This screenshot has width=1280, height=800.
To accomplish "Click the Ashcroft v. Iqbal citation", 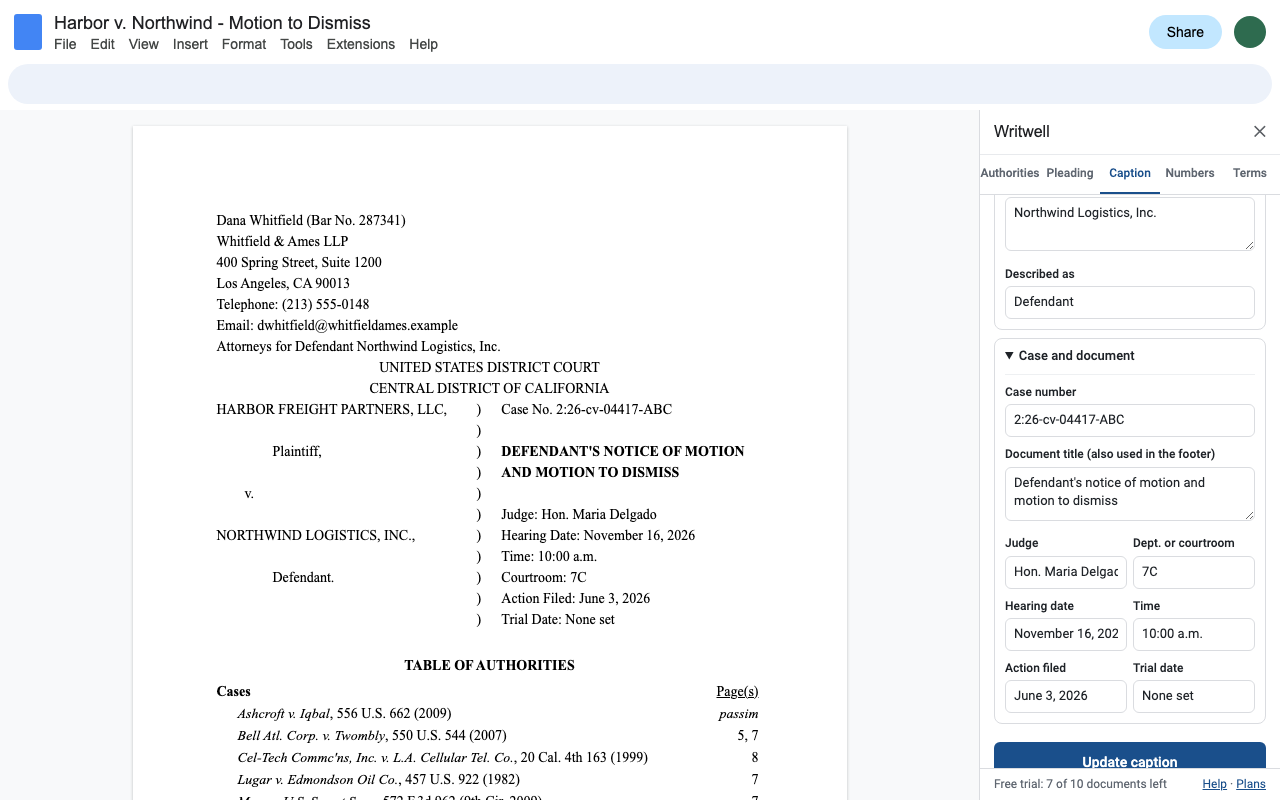I will 344,714.
